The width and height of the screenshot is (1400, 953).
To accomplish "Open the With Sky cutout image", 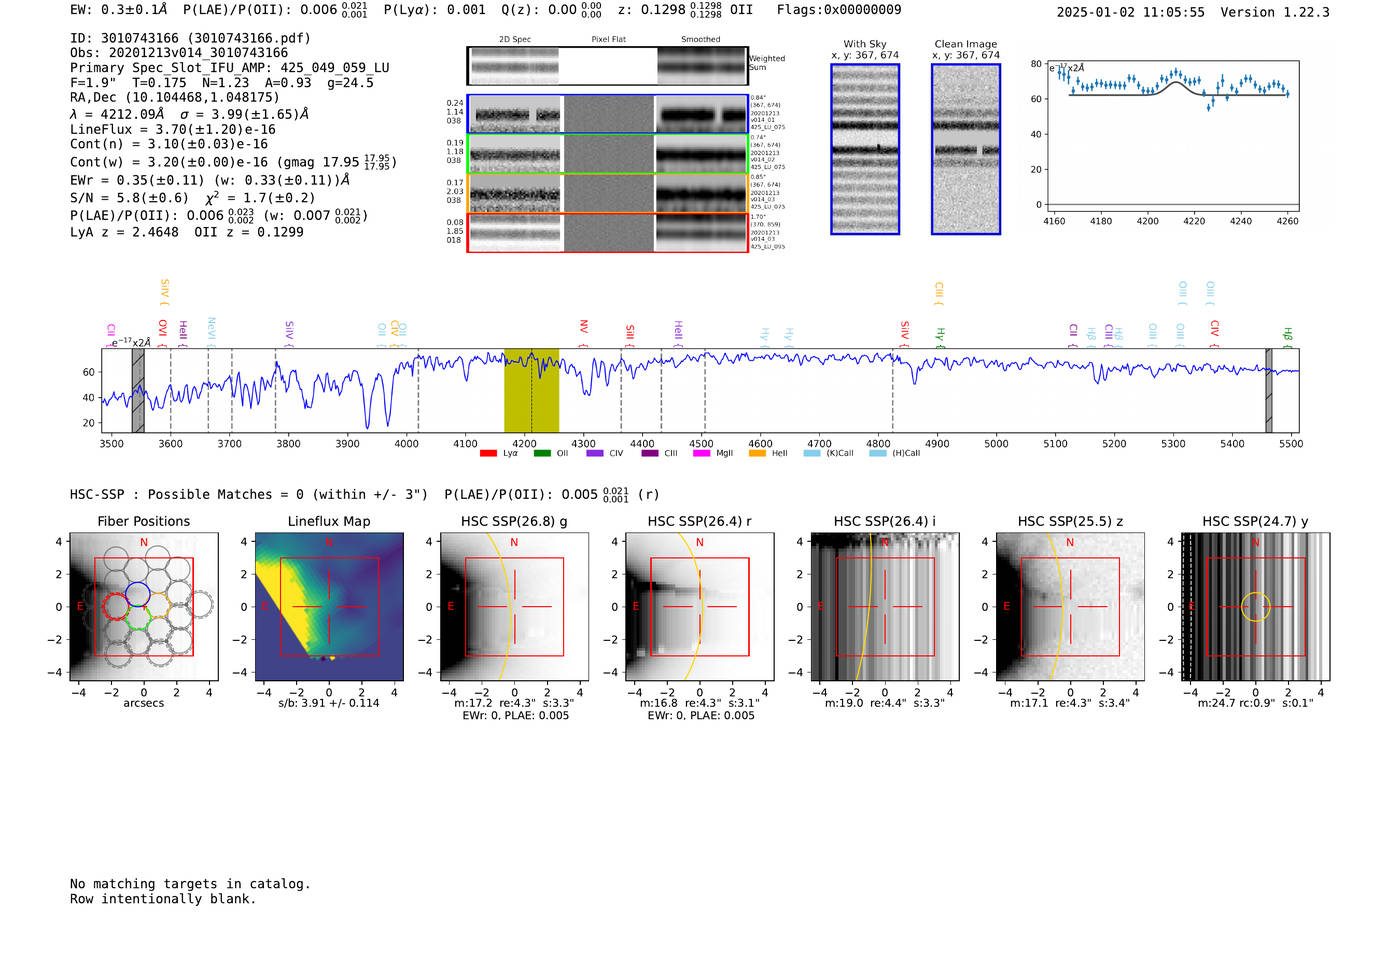I will [865, 149].
